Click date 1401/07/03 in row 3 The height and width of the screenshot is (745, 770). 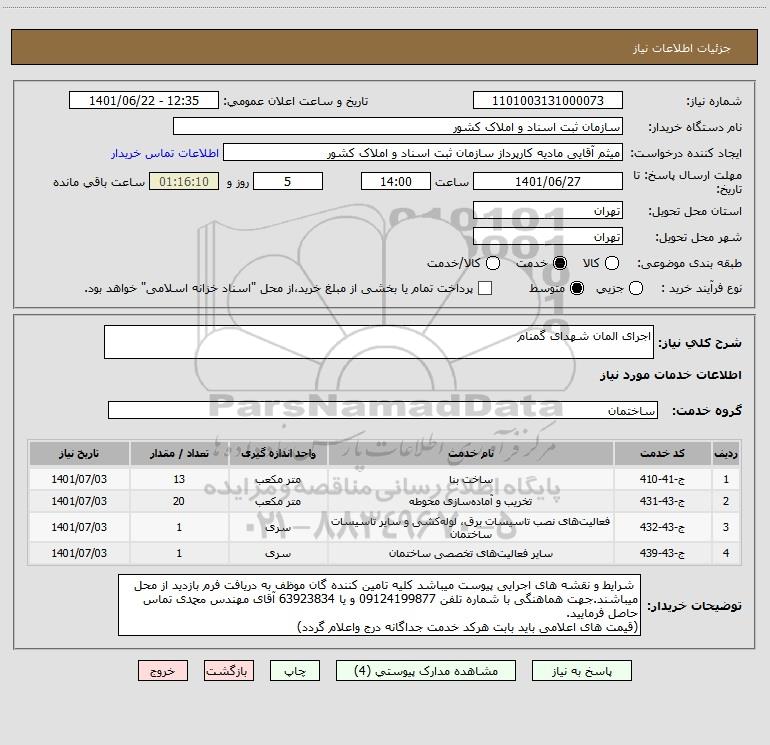pyautogui.click(x=79, y=527)
